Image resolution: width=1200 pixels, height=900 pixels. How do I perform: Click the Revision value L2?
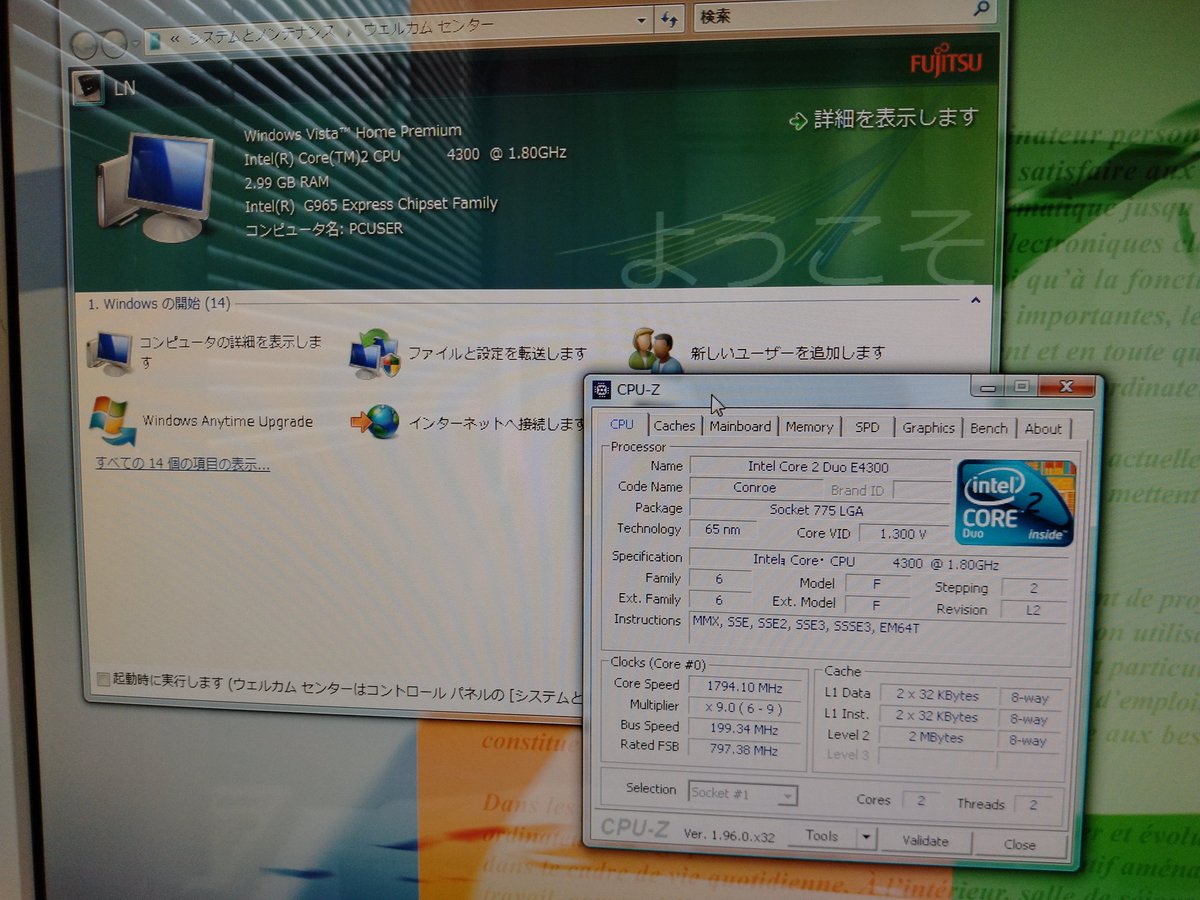[x=1033, y=609]
